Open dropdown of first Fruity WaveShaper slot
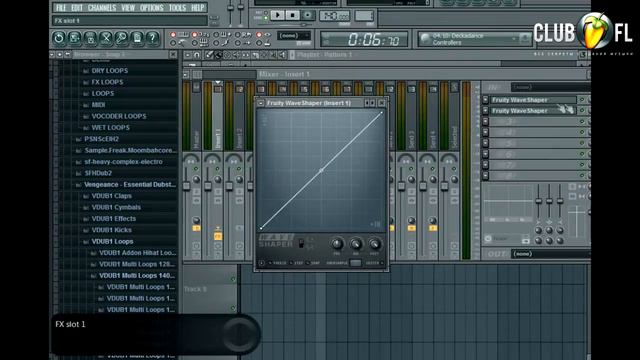This screenshot has width=640, height=360. 485,100
